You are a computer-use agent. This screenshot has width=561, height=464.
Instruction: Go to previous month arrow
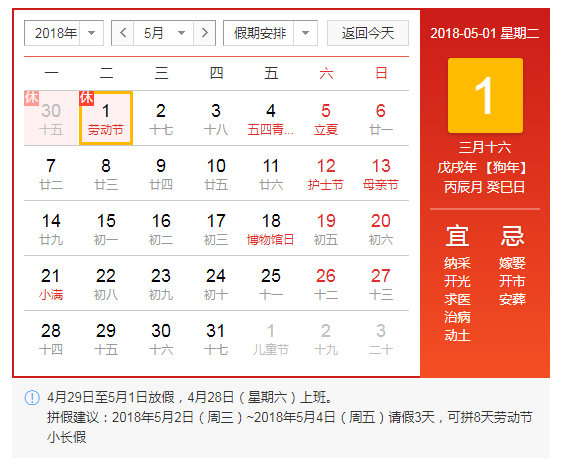(123, 33)
